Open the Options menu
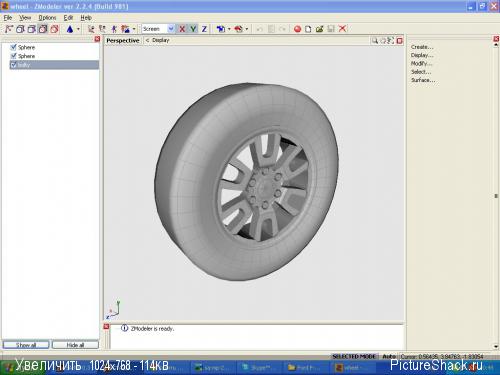Screen dimensions: 500x375 (47, 18)
